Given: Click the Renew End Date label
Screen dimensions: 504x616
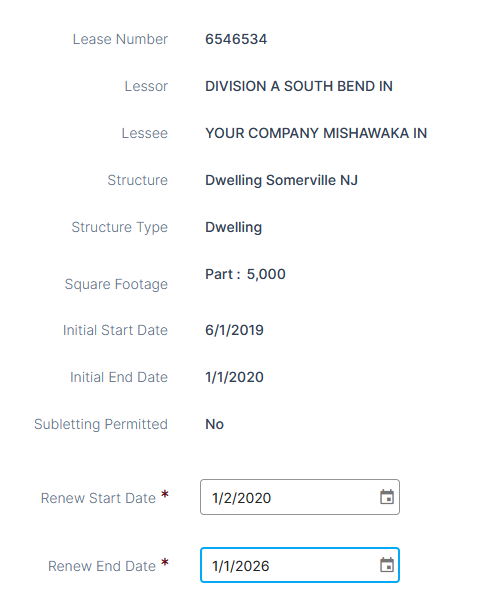Looking at the screenshot, I should pyautogui.click(x=102, y=566).
